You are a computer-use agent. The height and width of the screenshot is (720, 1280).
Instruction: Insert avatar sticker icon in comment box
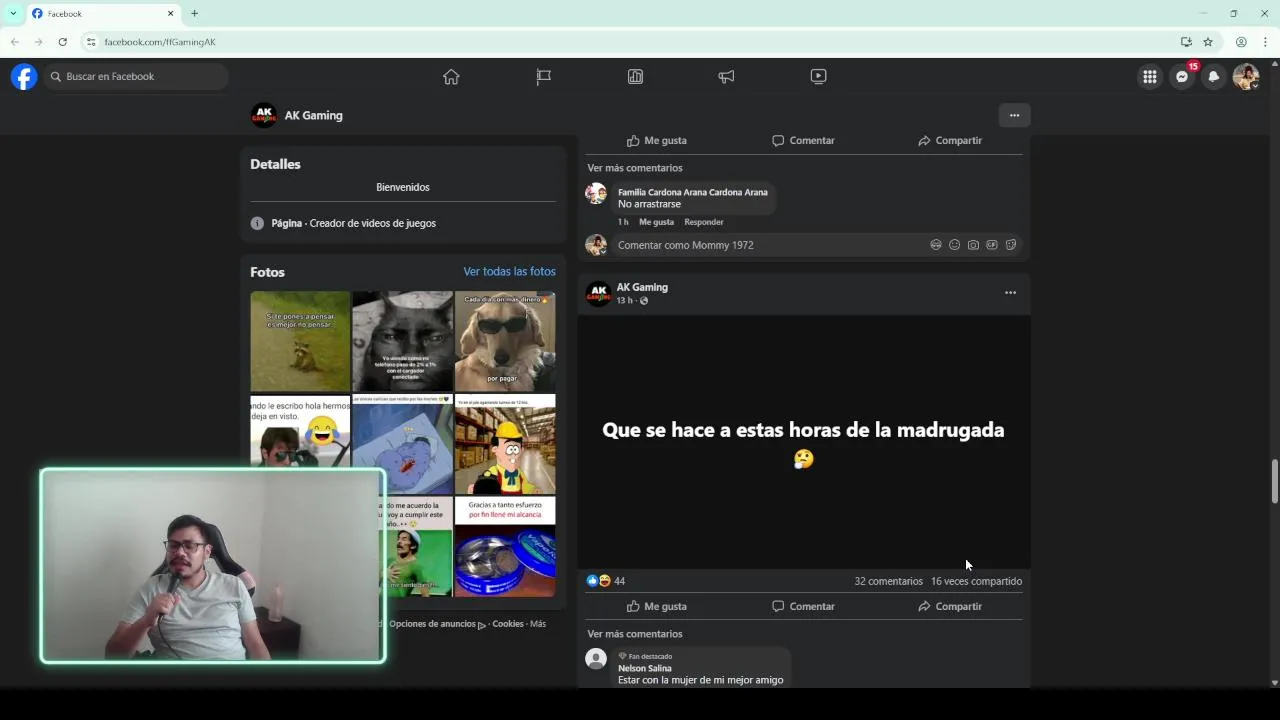click(x=936, y=245)
